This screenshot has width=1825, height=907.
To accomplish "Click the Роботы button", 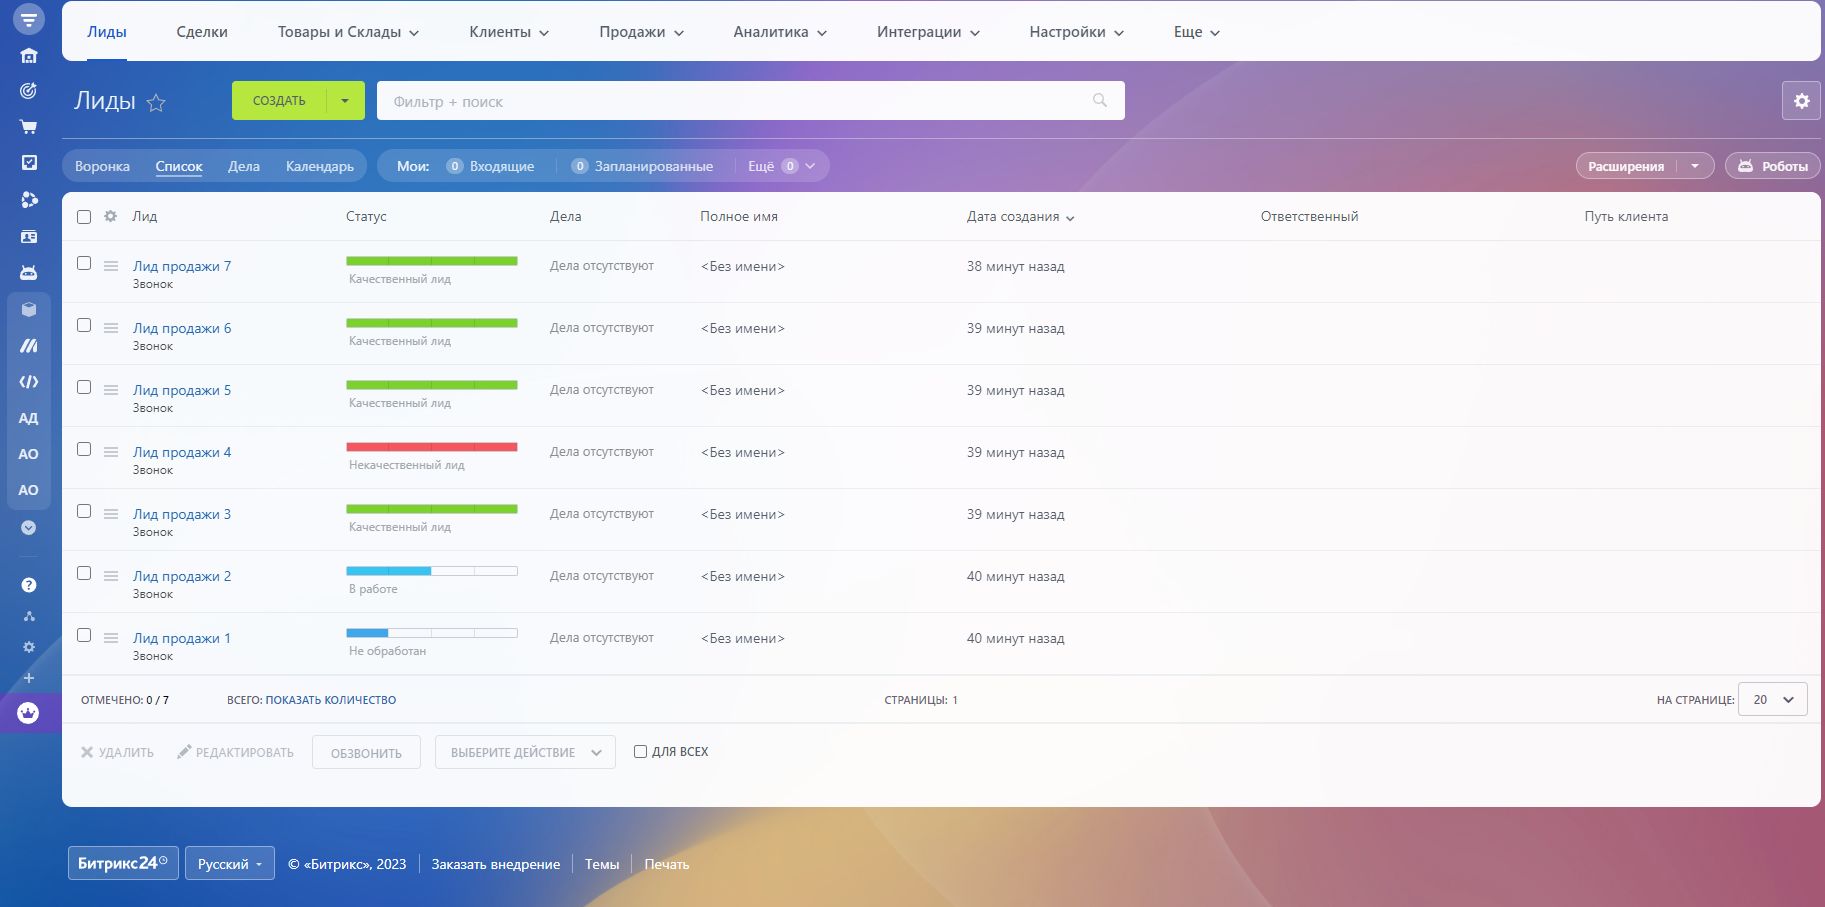I will point(1773,166).
